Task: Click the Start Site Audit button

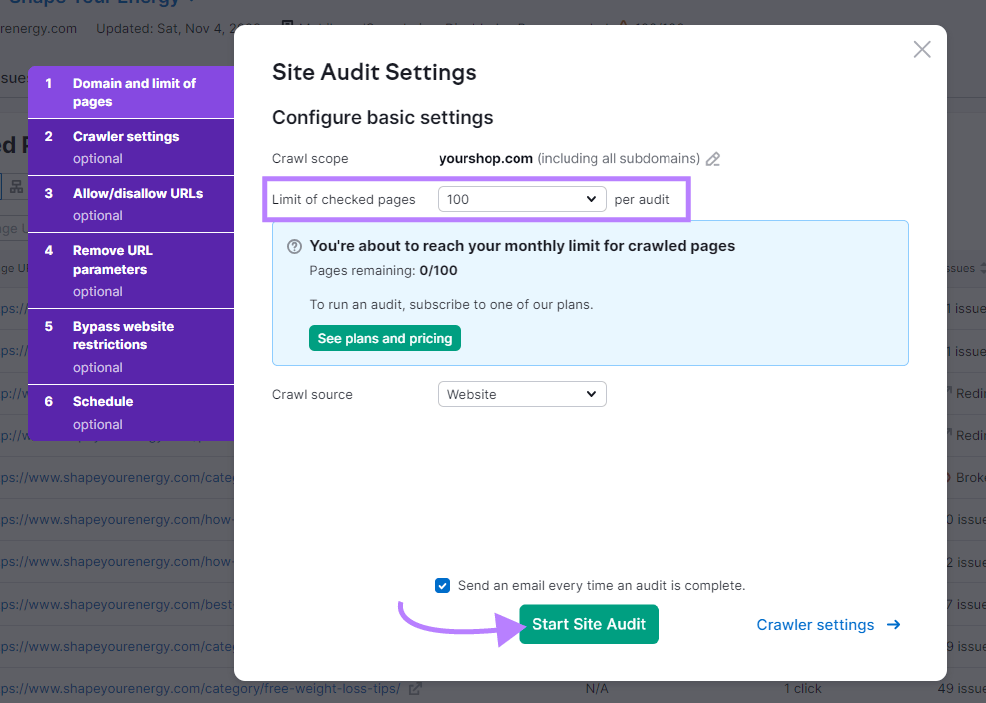Action: (588, 624)
